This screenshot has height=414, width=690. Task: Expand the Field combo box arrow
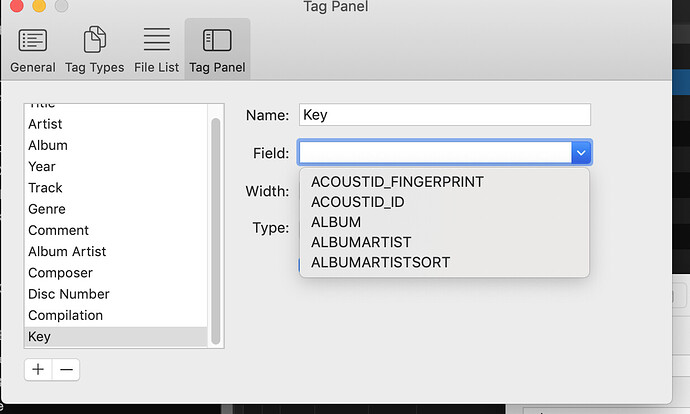pos(581,153)
